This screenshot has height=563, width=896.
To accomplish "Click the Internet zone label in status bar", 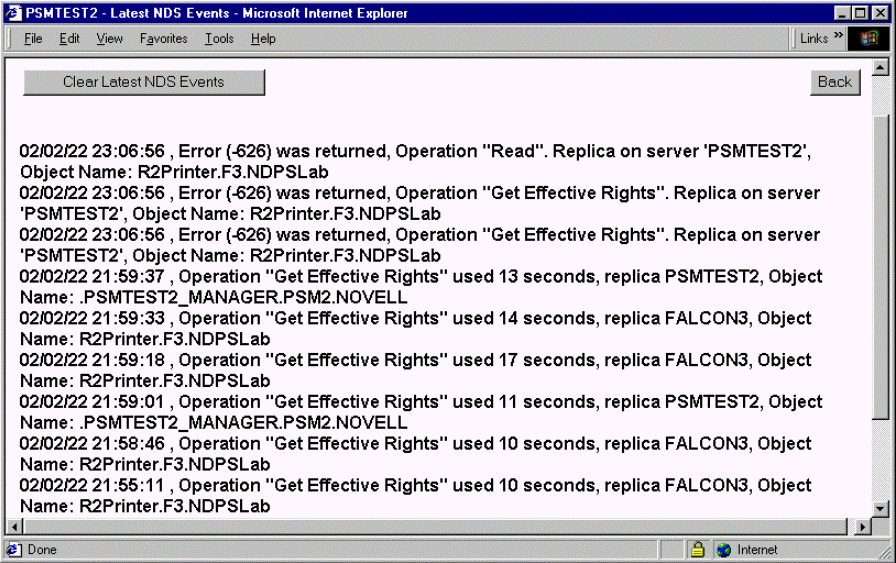I will tap(757, 550).
